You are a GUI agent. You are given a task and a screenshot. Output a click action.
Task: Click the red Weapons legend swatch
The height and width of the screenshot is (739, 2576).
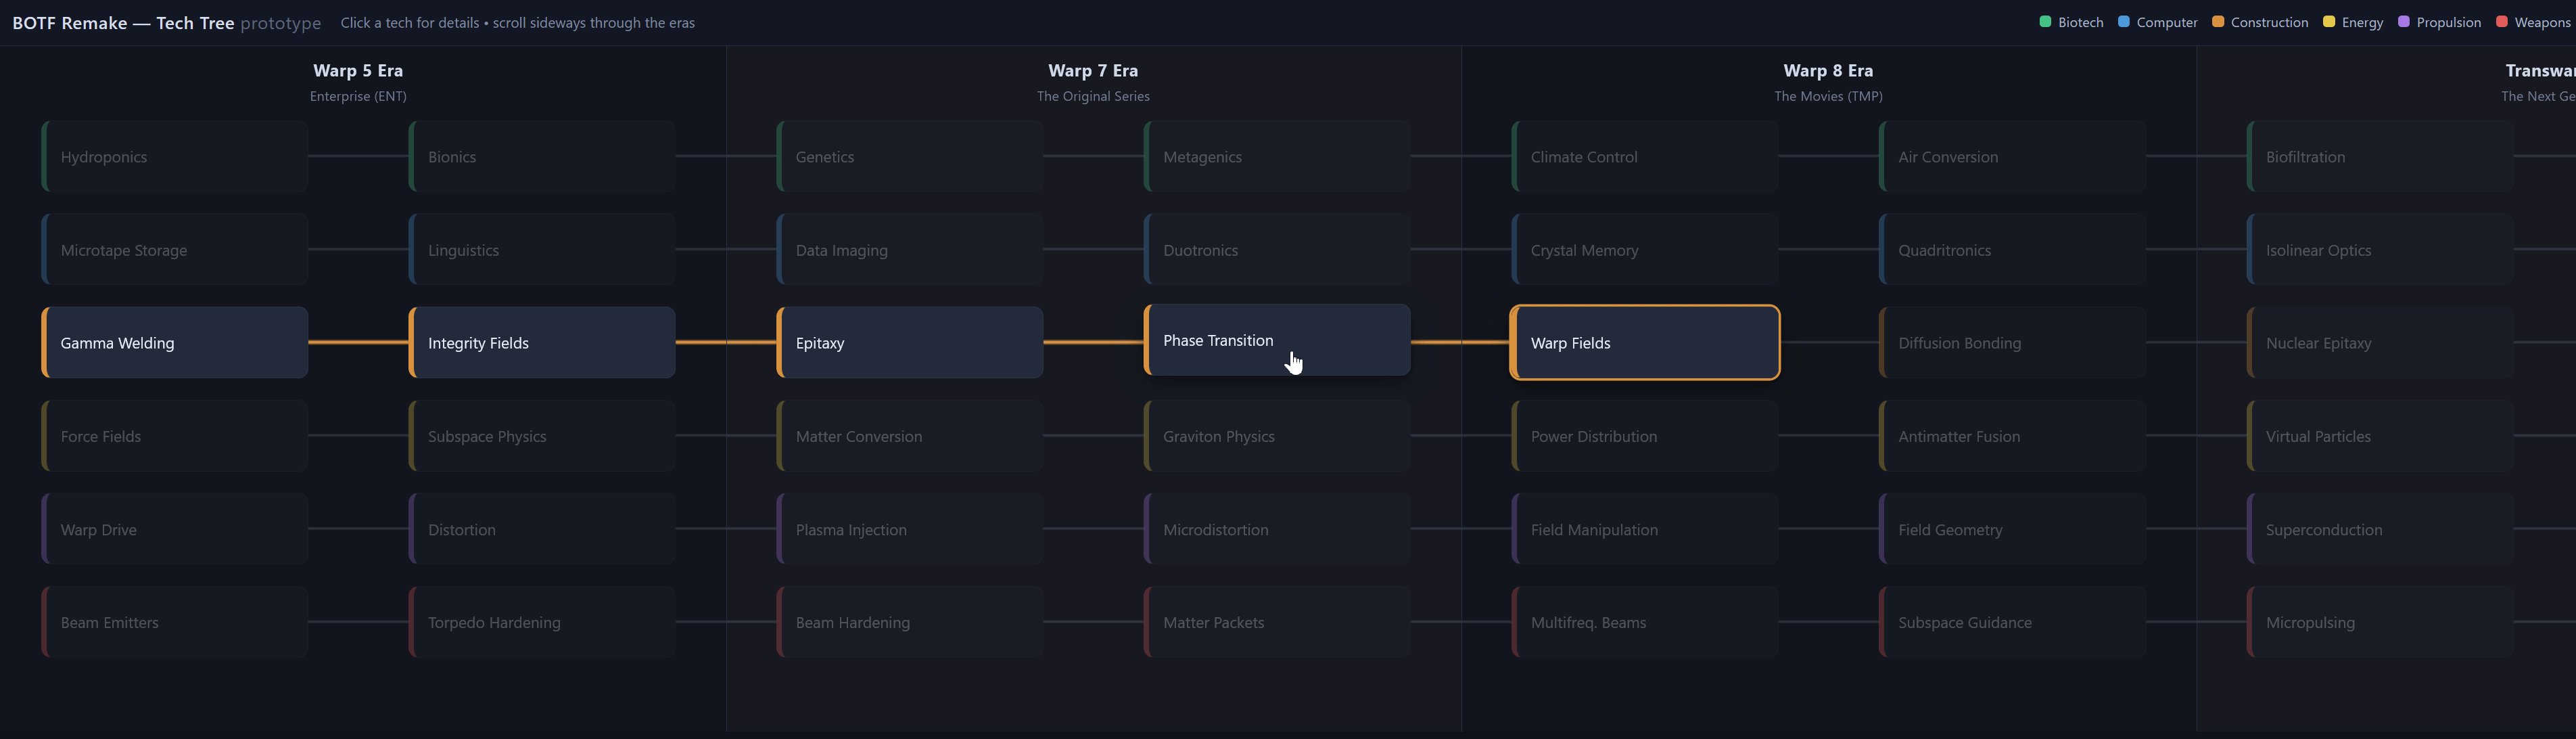click(x=2501, y=22)
